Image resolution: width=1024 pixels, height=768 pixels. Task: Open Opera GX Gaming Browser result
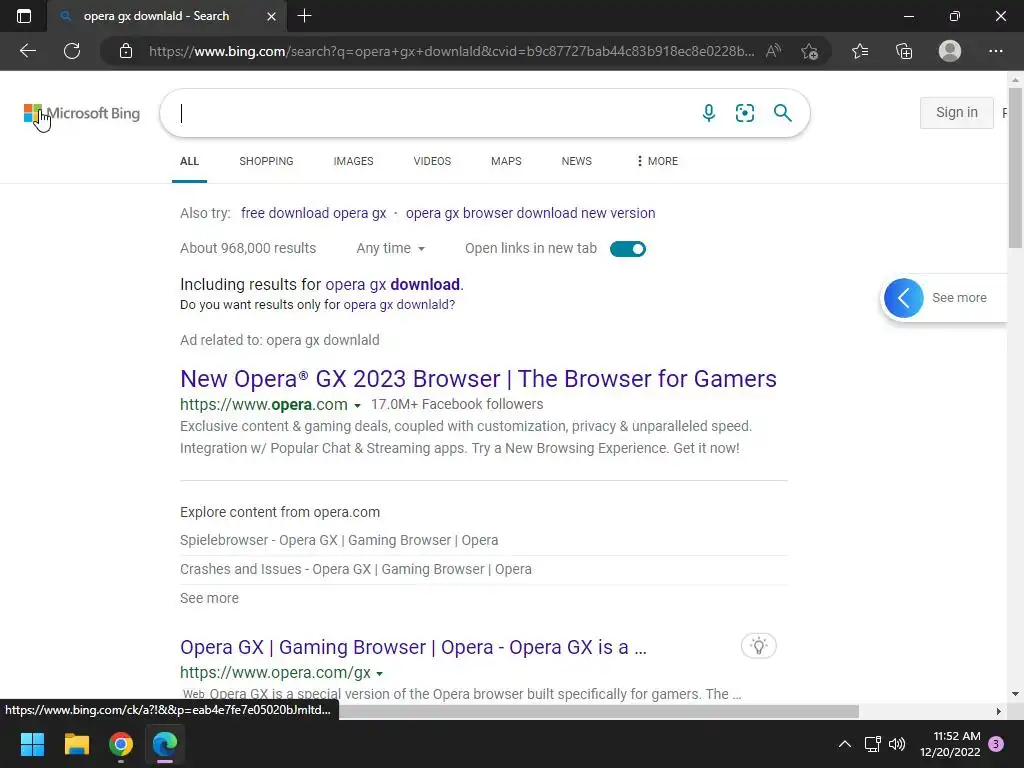tap(413, 647)
